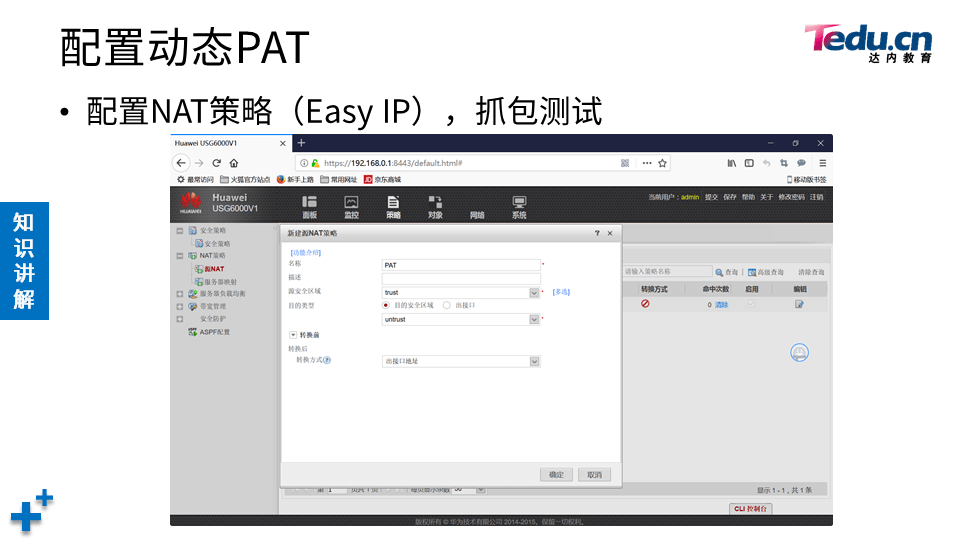Open the 监控 monitor menu
The height and width of the screenshot is (540, 960).
pos(351,207)
